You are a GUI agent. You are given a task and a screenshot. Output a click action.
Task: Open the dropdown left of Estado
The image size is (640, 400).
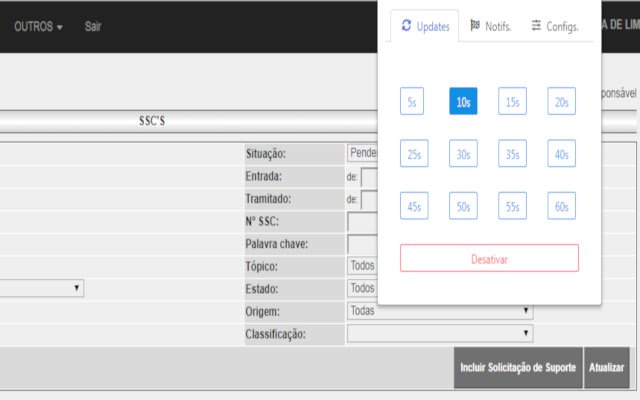point(42,288)
